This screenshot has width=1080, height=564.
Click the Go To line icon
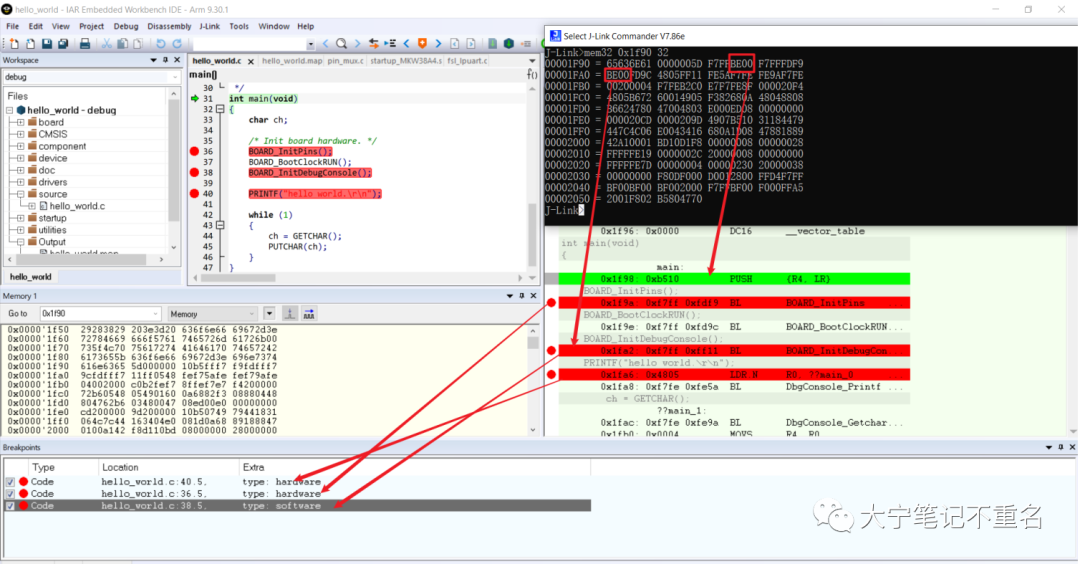click(390, 43)
